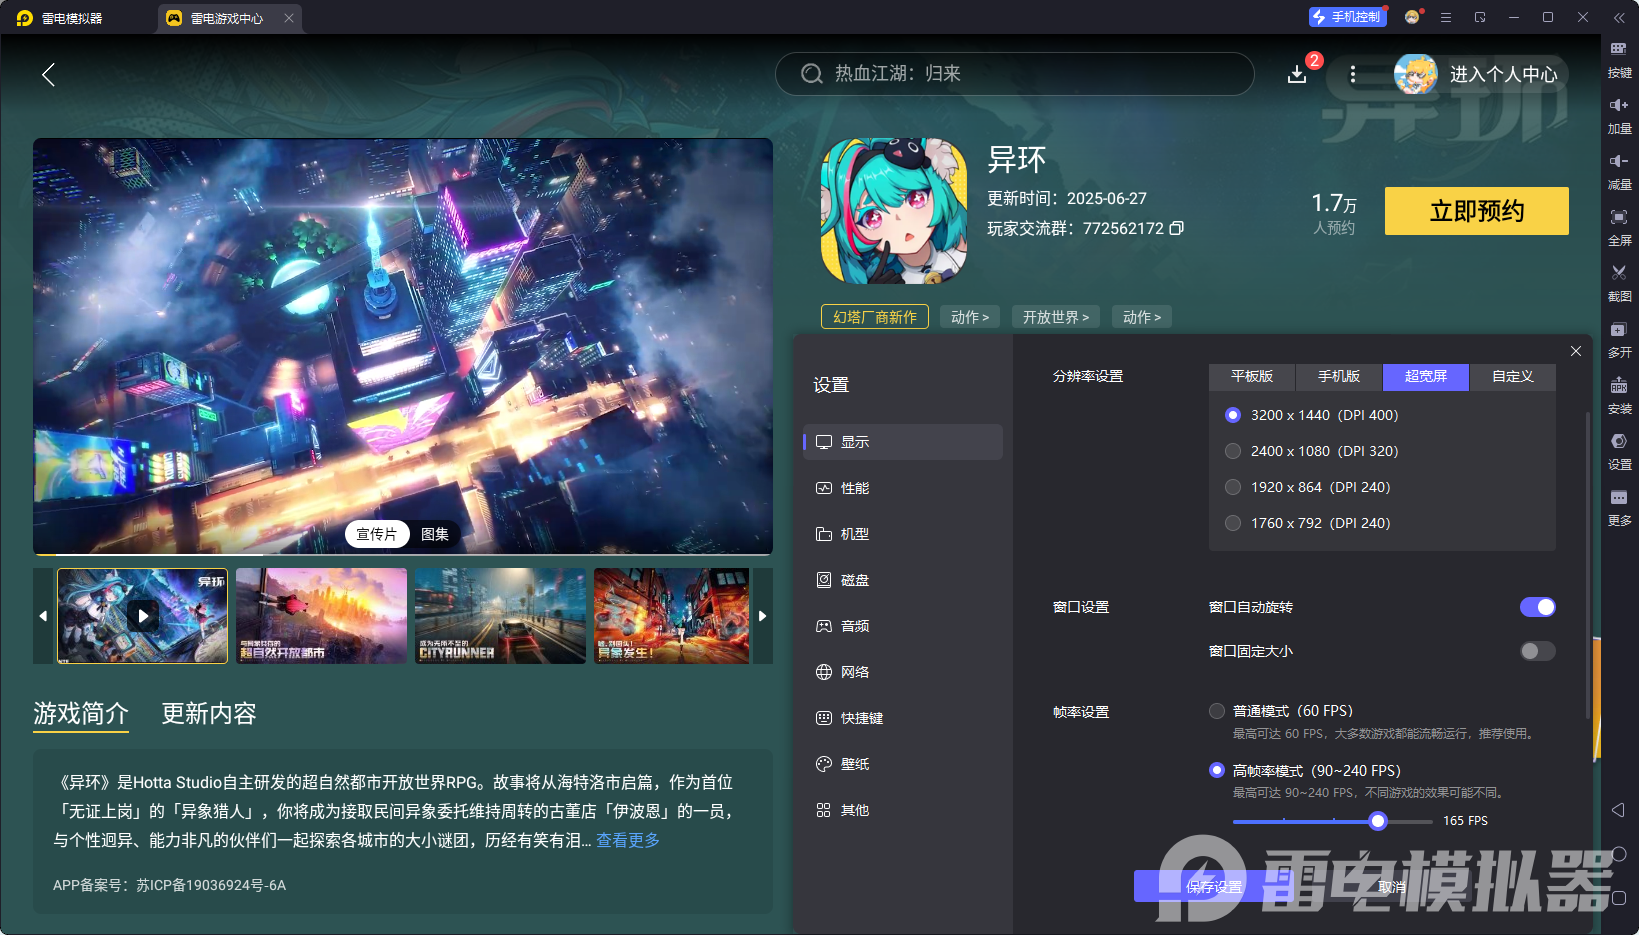Screen dimensions: 1639x935
Task: Open the three-dot more options menu
Action: [1353, 74]
